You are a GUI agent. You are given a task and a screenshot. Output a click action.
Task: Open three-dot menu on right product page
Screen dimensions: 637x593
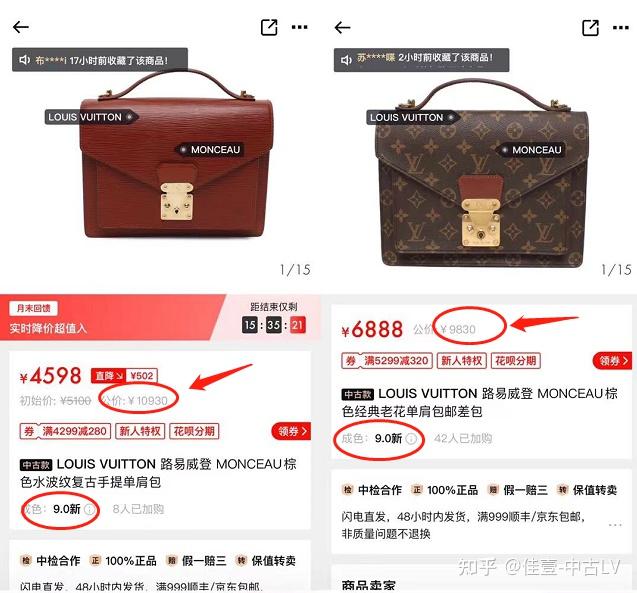pyautogui.click(x=621, y=28)
